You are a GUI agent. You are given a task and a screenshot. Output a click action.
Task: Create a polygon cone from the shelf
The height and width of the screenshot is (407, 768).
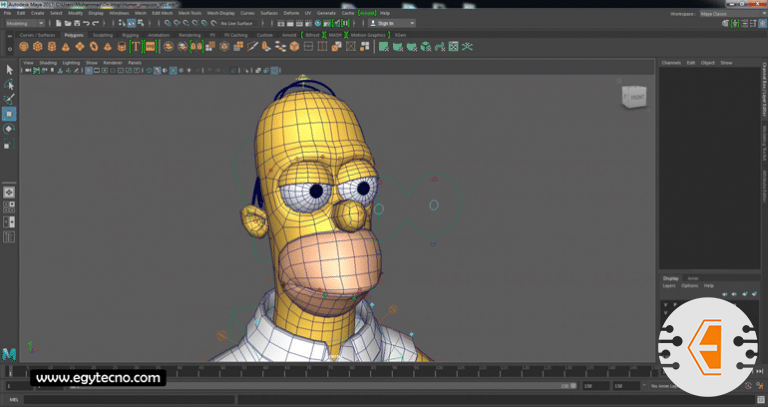65,47
